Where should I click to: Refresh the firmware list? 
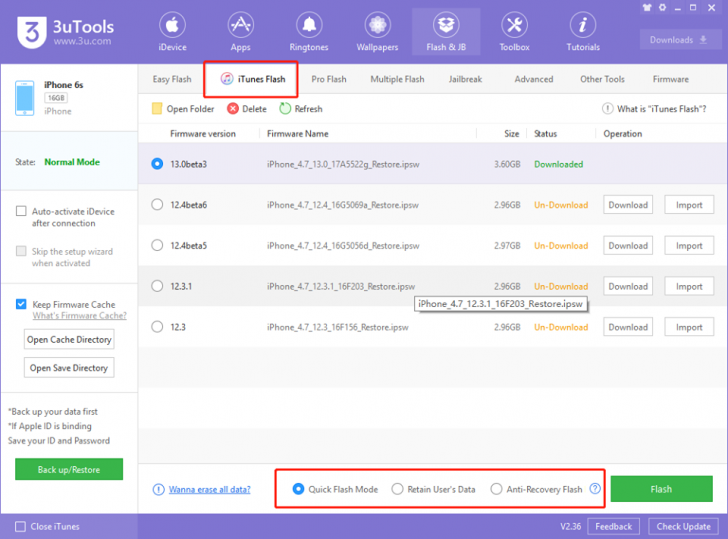coord(301,109)
